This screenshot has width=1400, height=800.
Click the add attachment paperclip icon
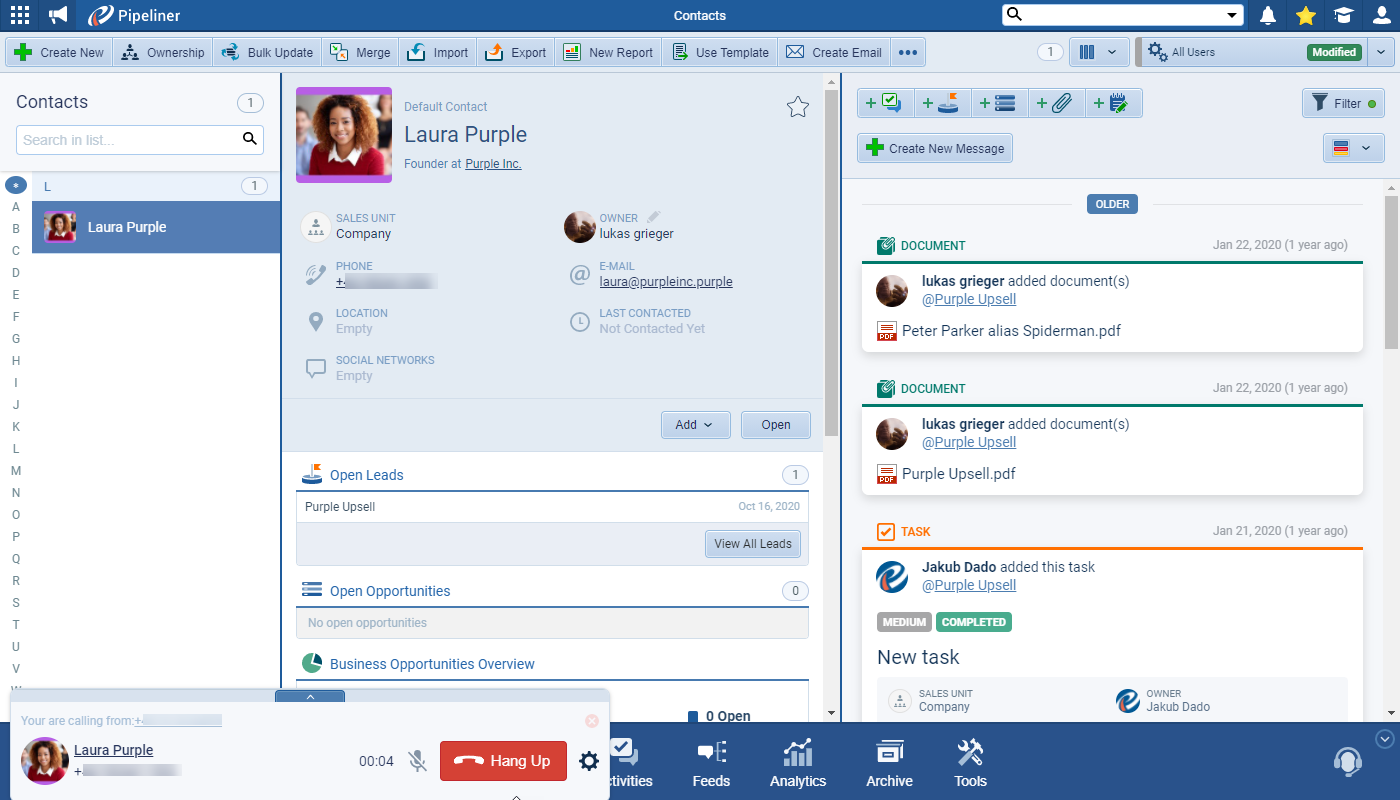click(1055, 103)
